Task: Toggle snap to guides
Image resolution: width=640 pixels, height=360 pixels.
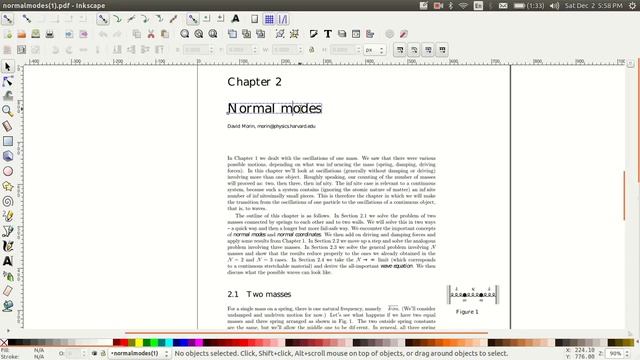Action: [x=283, y=19]
